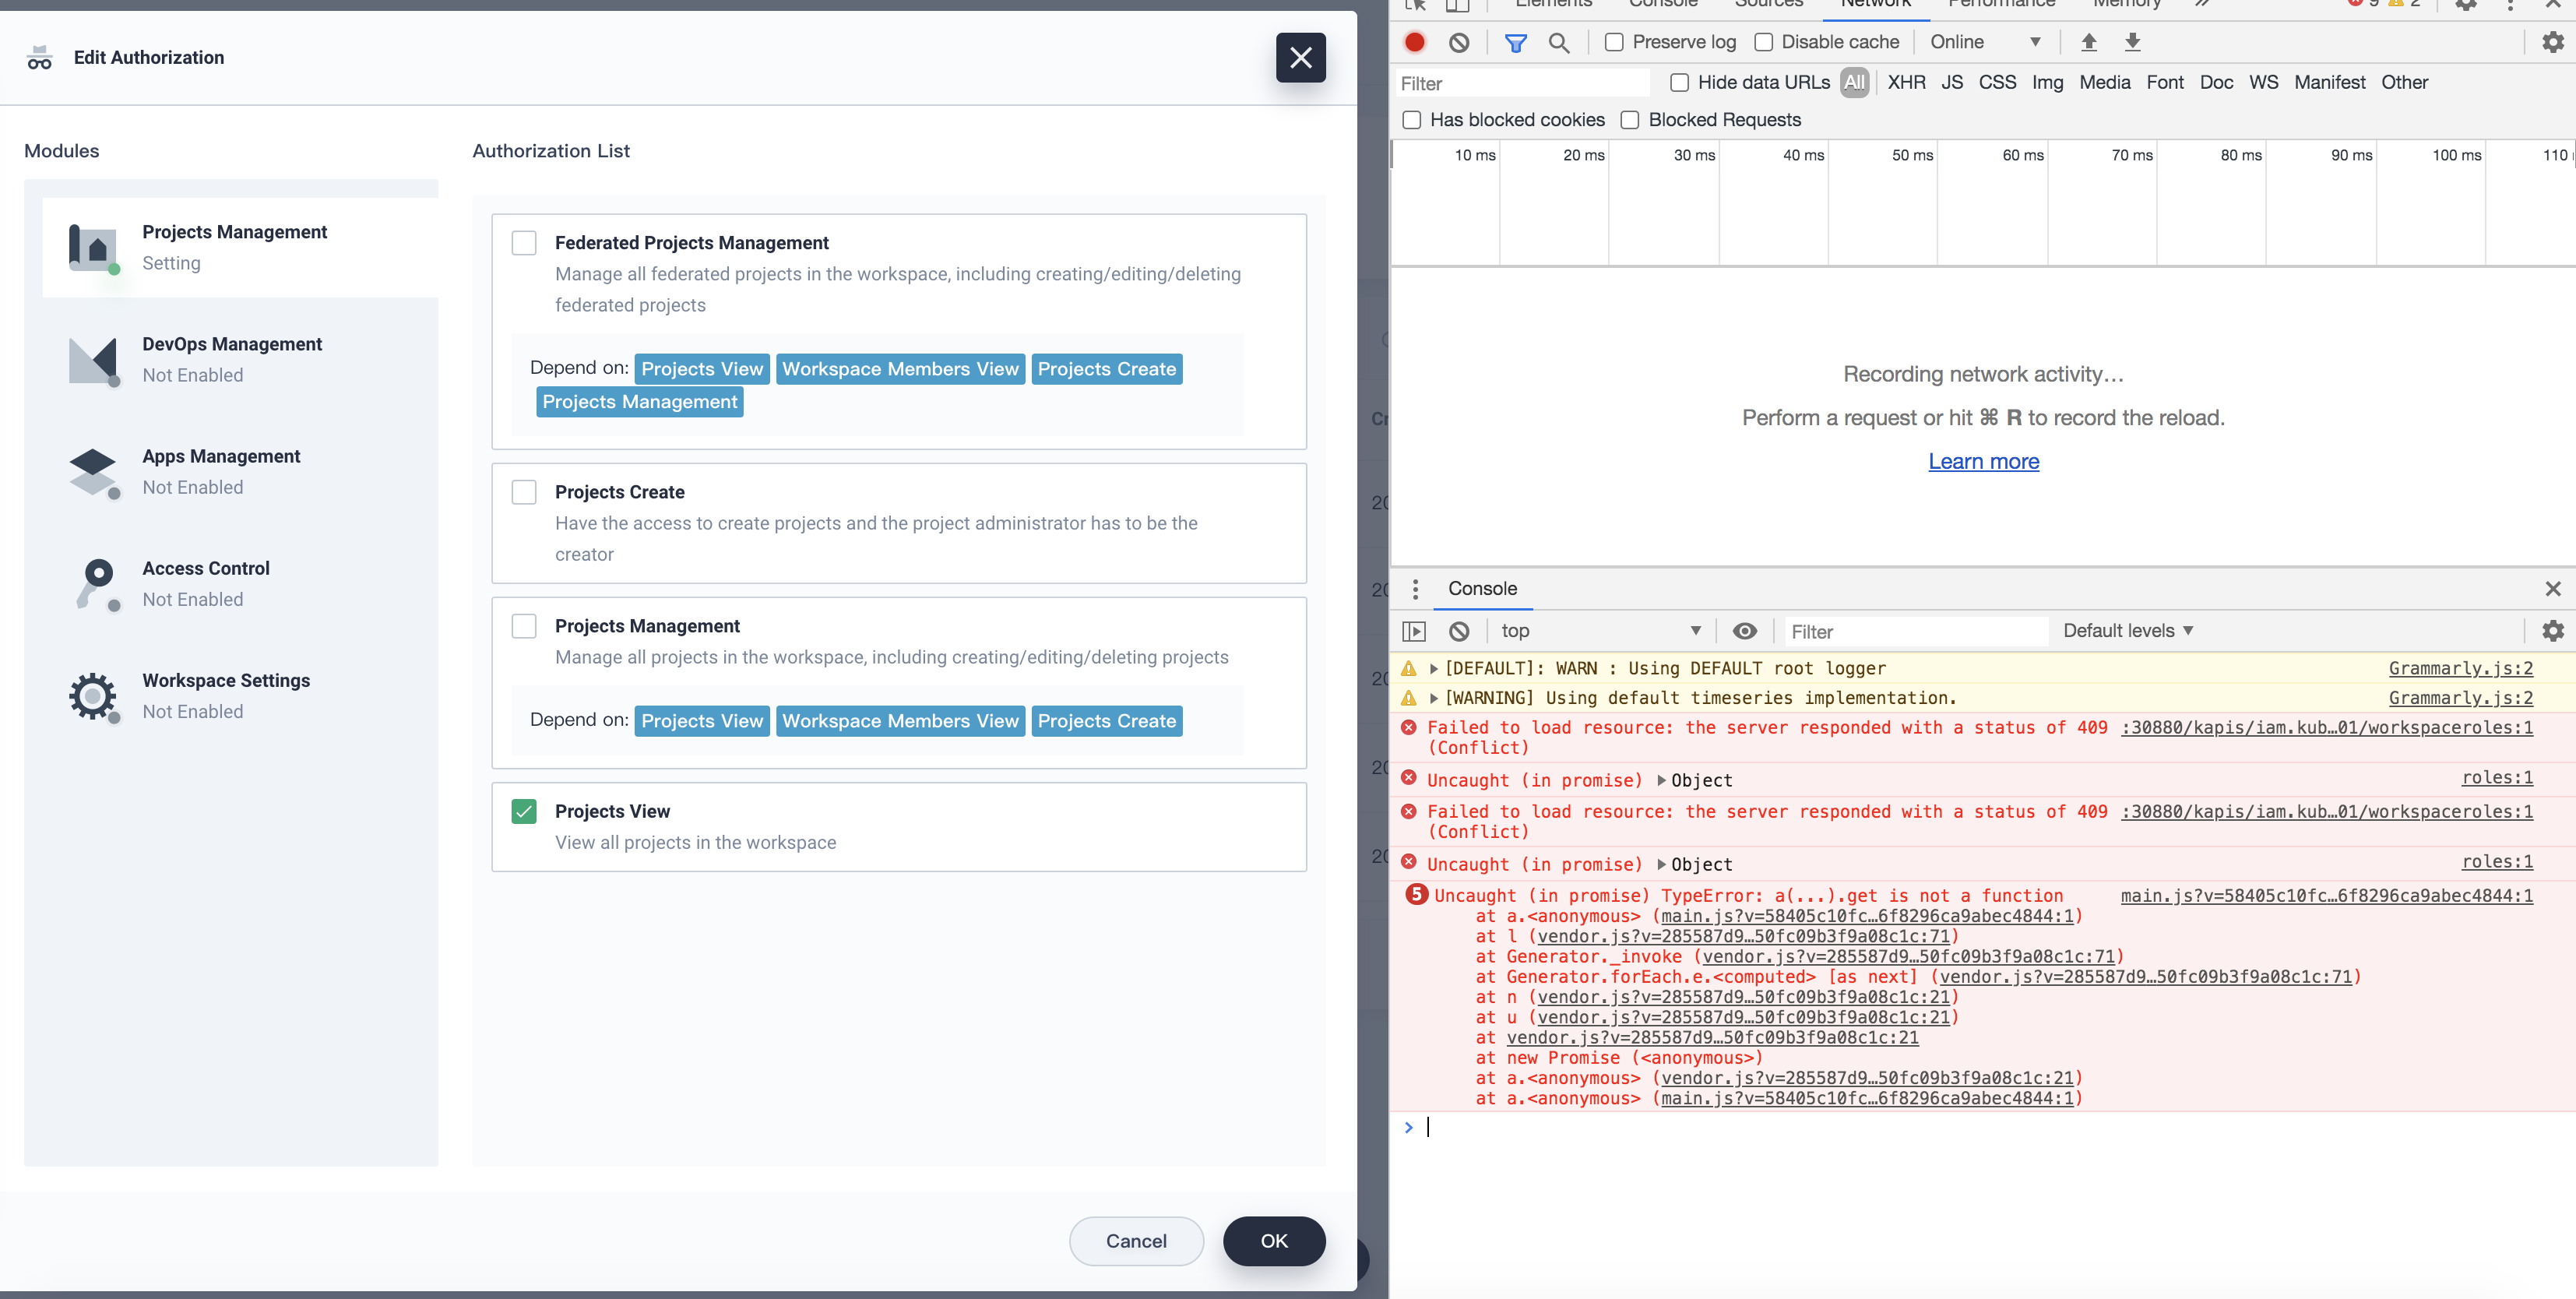Close the Edit Authorization dialog

1300,58
